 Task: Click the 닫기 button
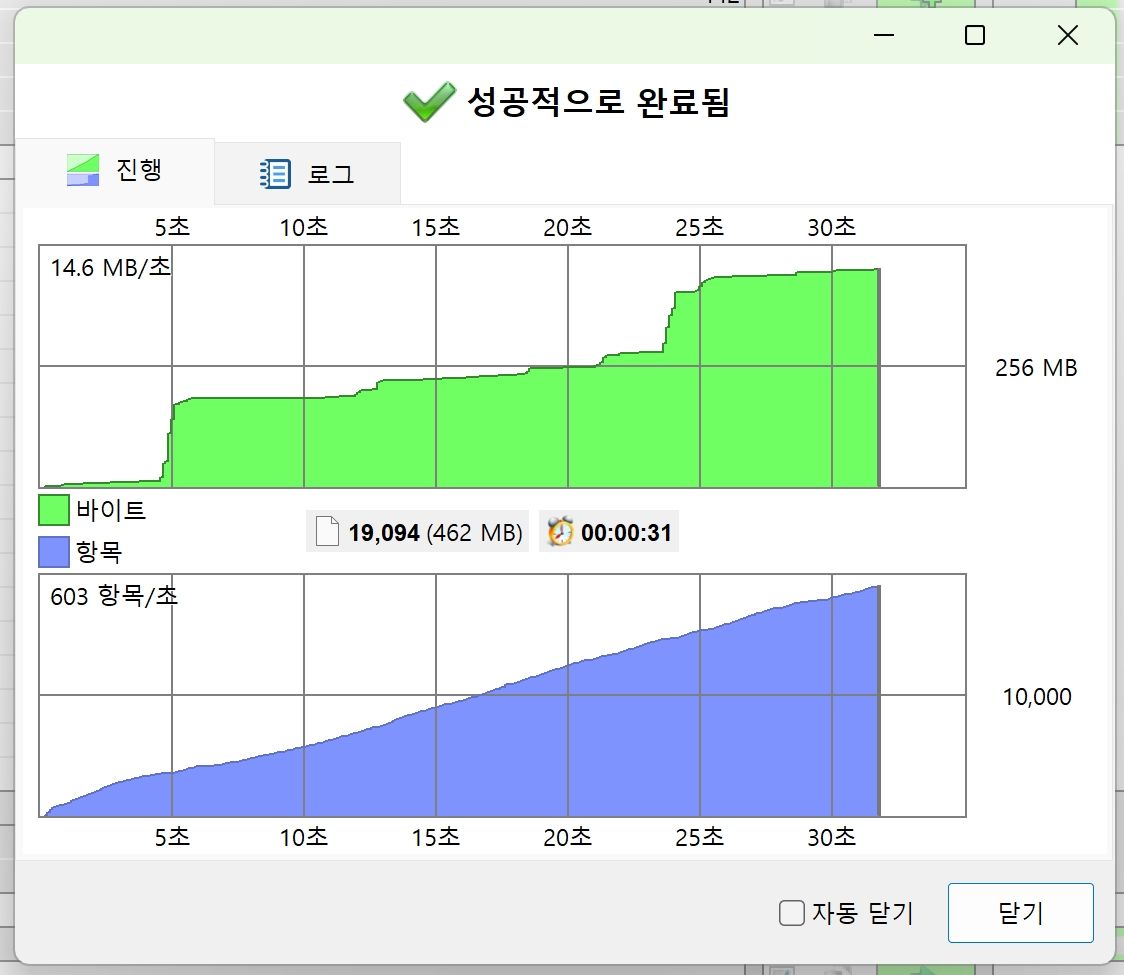coord(1020,913)
